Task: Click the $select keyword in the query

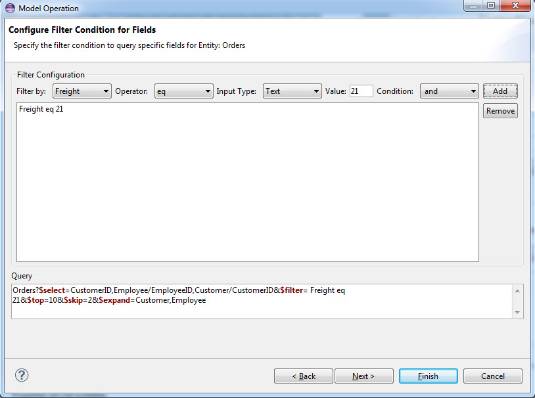Action: click(x=52, y=290)
